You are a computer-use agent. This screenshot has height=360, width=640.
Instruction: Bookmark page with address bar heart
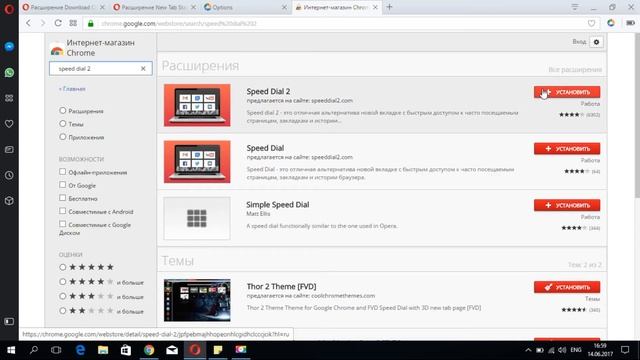tap(591, 23)
